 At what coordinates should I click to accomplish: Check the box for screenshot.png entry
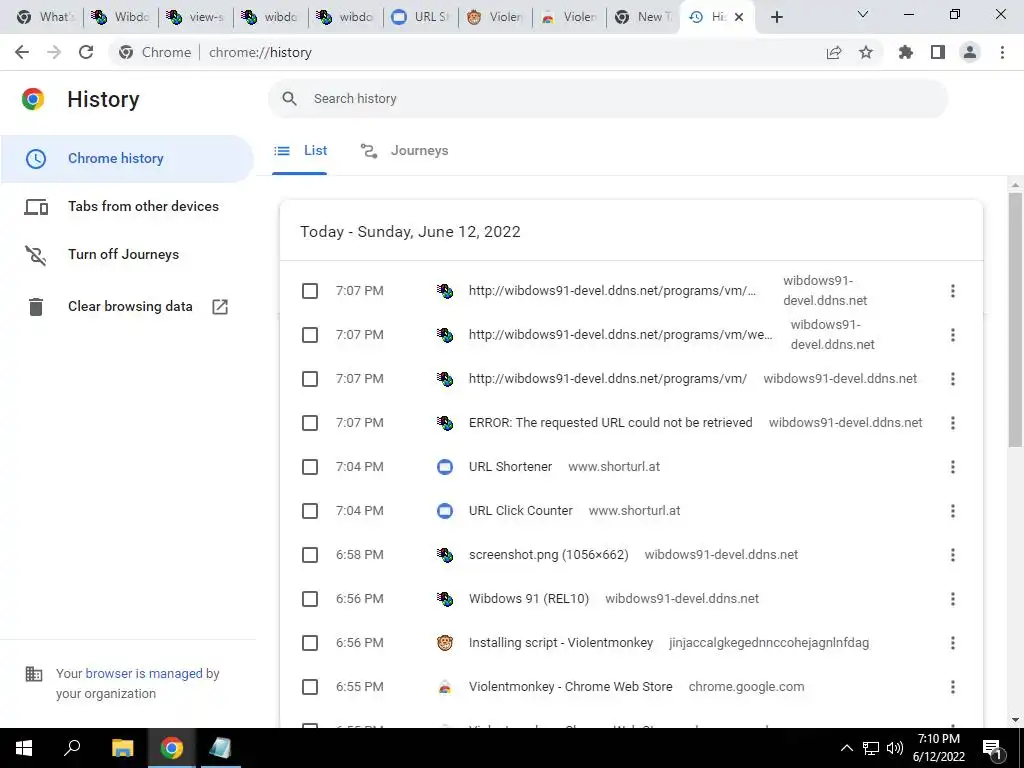(310, 555)
